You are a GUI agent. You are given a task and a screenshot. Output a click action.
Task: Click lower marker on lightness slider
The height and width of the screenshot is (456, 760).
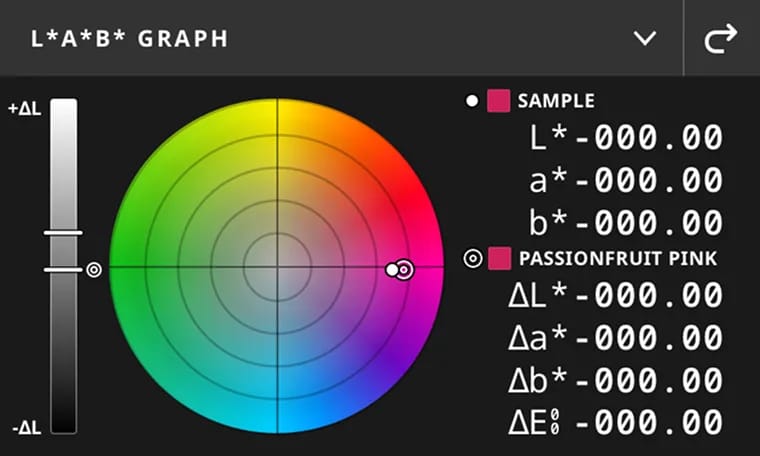click(x=63, y=269)
